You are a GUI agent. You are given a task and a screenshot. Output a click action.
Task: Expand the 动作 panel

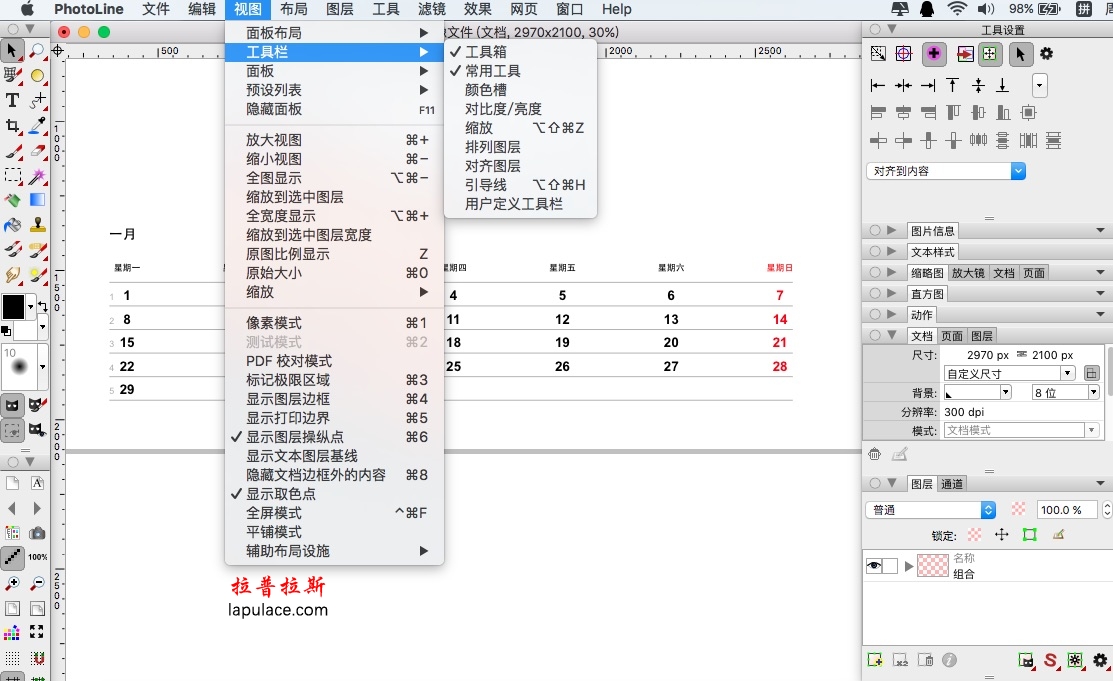click(892, 315)
